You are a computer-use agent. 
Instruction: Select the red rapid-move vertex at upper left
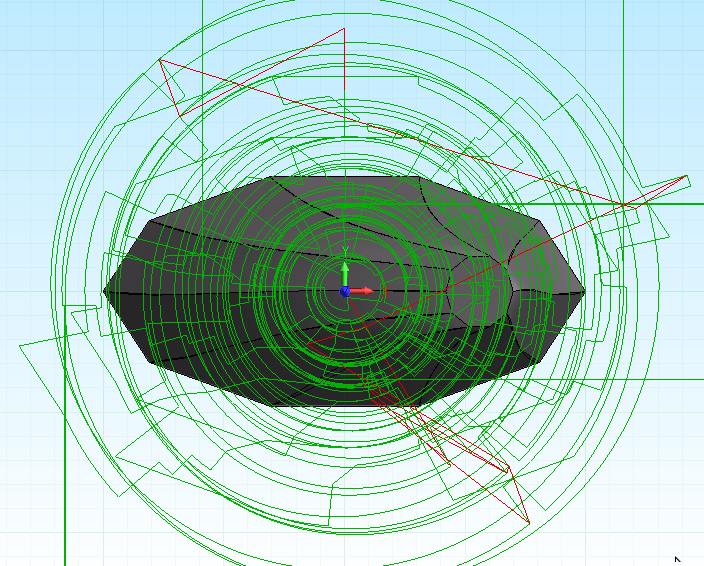click(160, 60)
